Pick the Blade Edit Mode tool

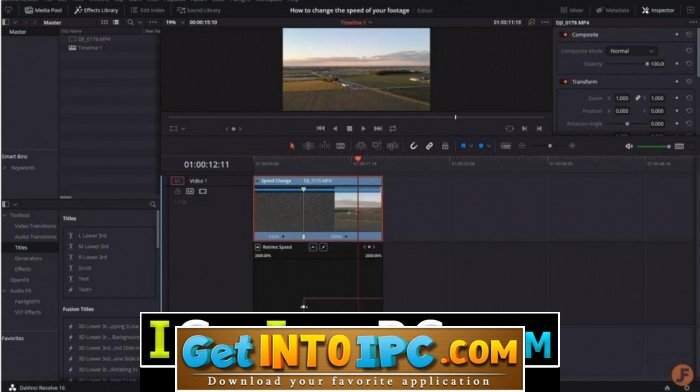(341, 146)
